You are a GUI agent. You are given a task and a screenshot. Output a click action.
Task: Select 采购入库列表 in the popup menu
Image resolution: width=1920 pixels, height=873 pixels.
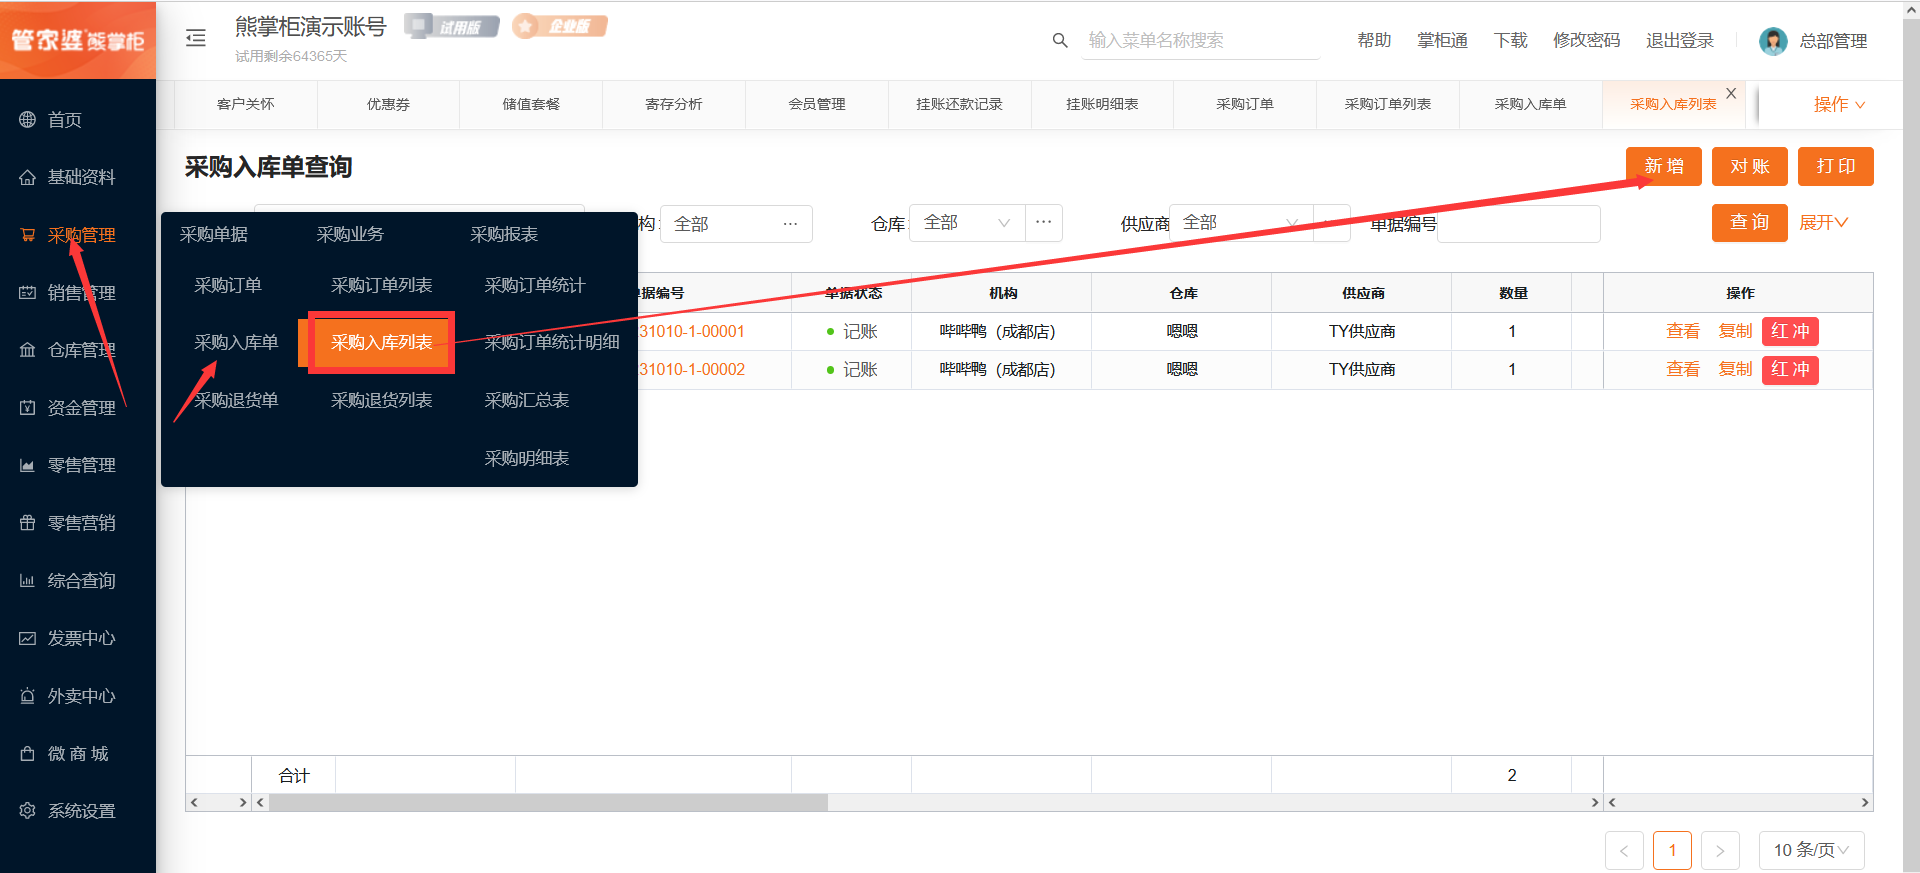point(382,342)
